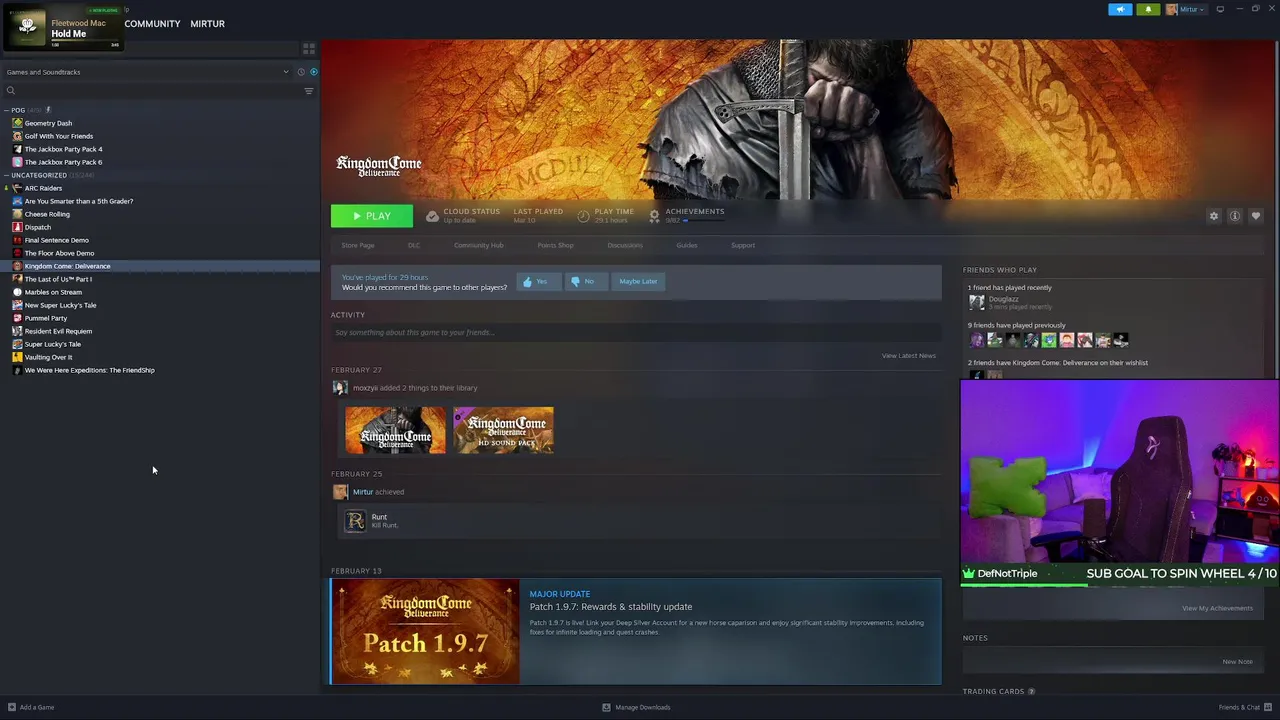The image size is (1280, 720).
Task: Open game info icon
Action: [1235, 216]
